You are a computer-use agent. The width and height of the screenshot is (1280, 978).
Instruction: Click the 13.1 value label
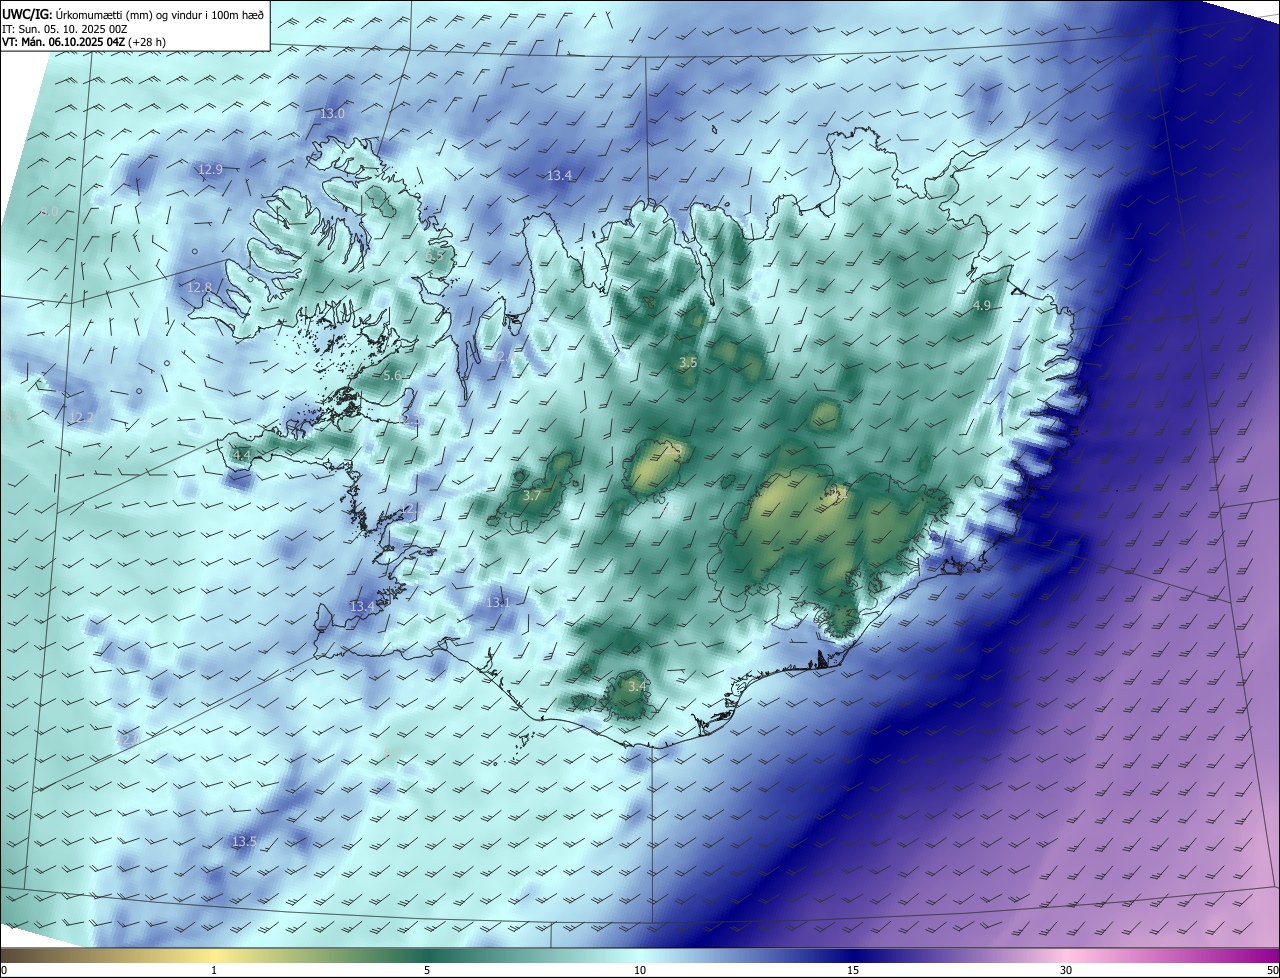[498, 603]
